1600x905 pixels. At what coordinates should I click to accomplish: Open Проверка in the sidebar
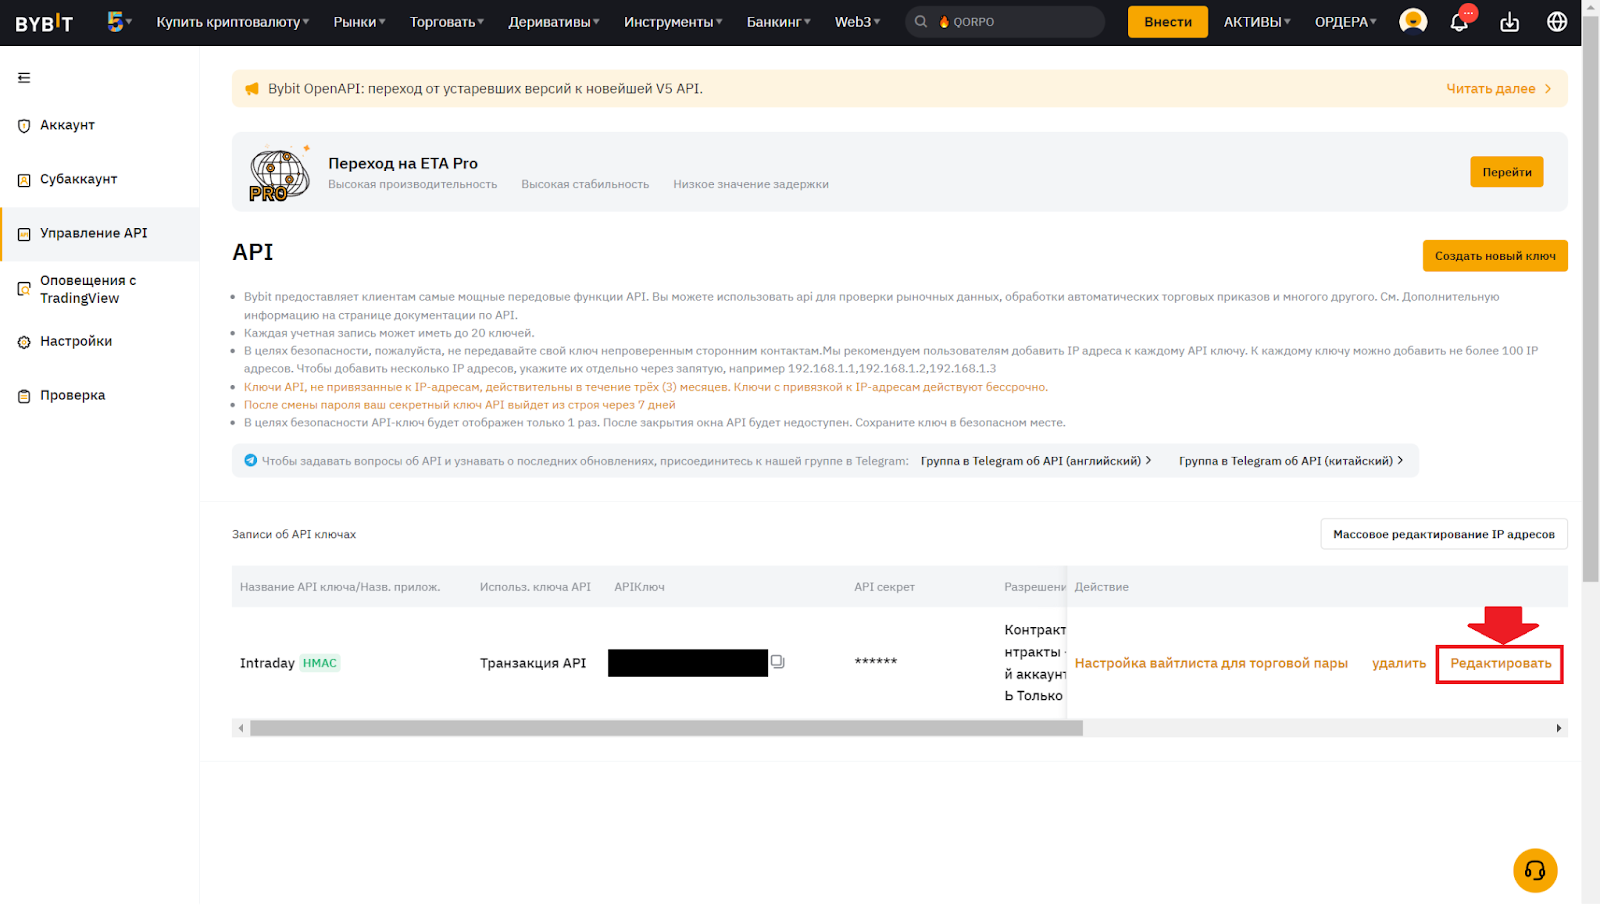pyautogui.click(x=72, y=395)
